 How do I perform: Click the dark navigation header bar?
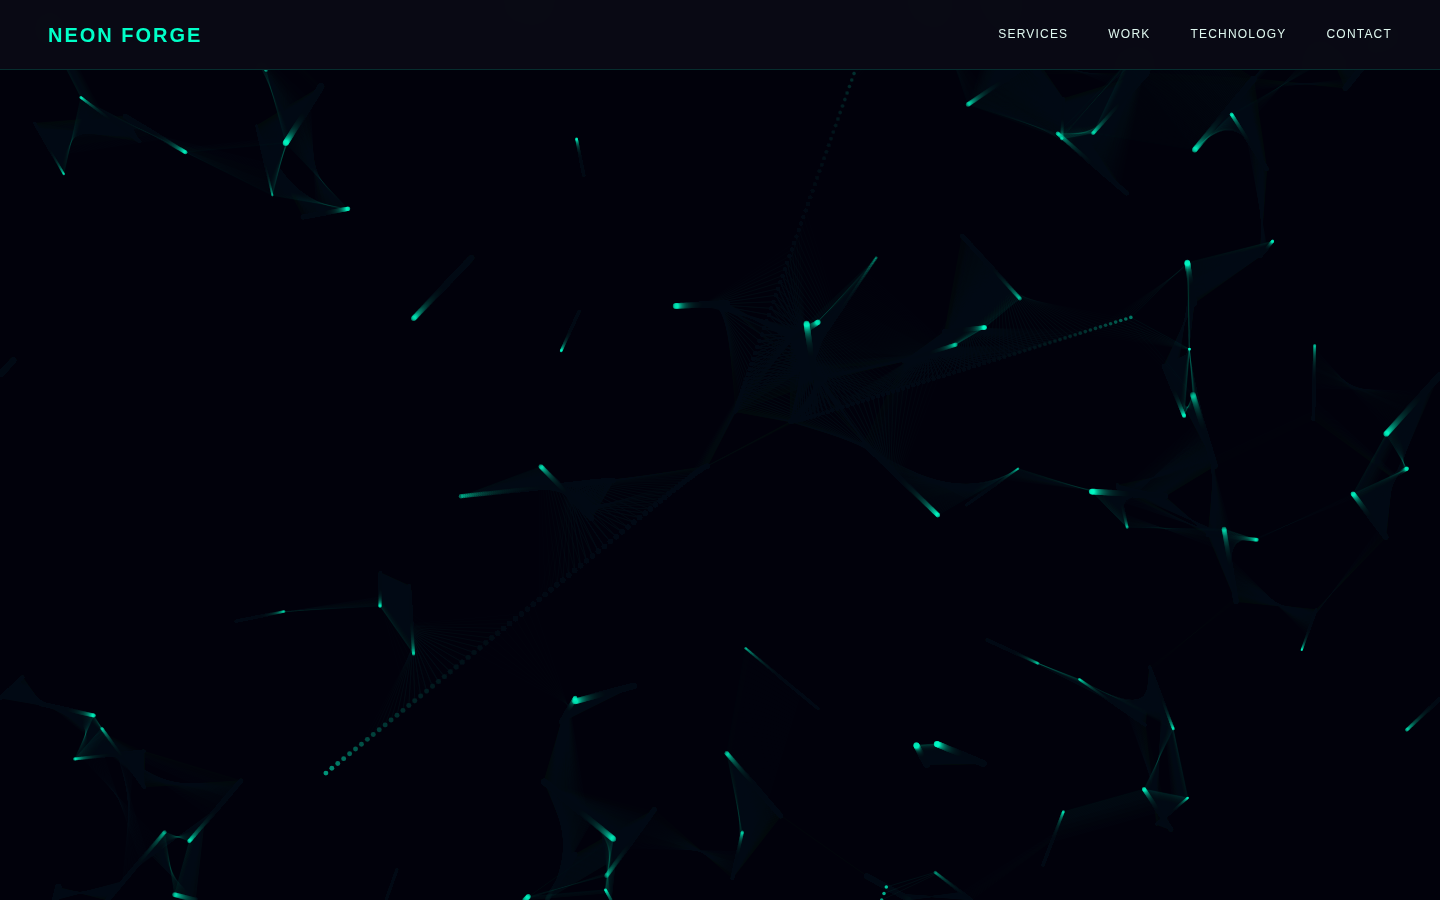tap(600, 34)
